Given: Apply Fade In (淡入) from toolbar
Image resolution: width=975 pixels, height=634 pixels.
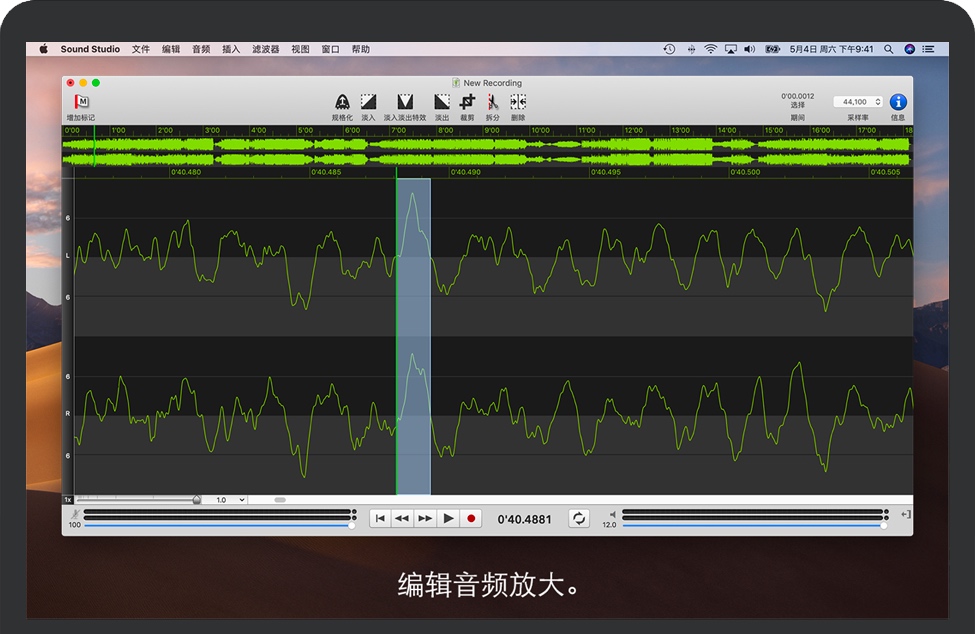Looking at the screenshot, I should tap(368, 102).
